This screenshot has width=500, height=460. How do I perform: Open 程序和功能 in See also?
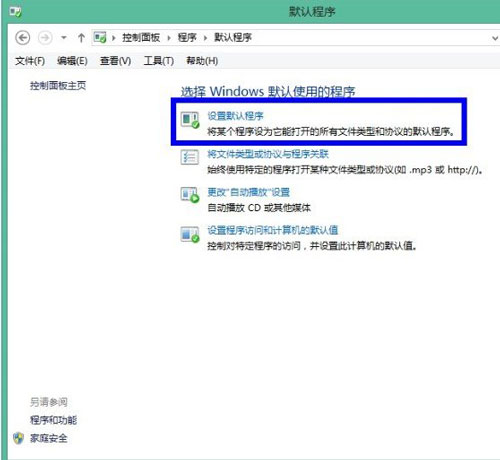(53, 420)
